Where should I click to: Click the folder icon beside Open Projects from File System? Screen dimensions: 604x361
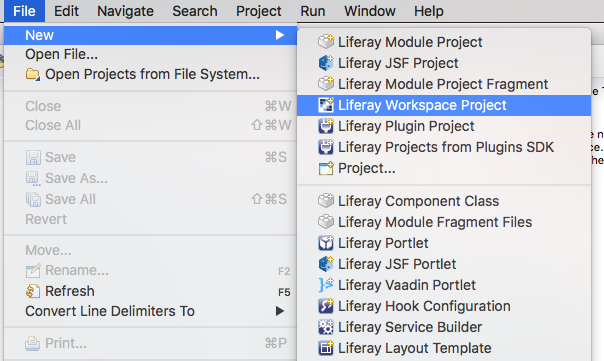pyautogui.click(x=33, y=74)
